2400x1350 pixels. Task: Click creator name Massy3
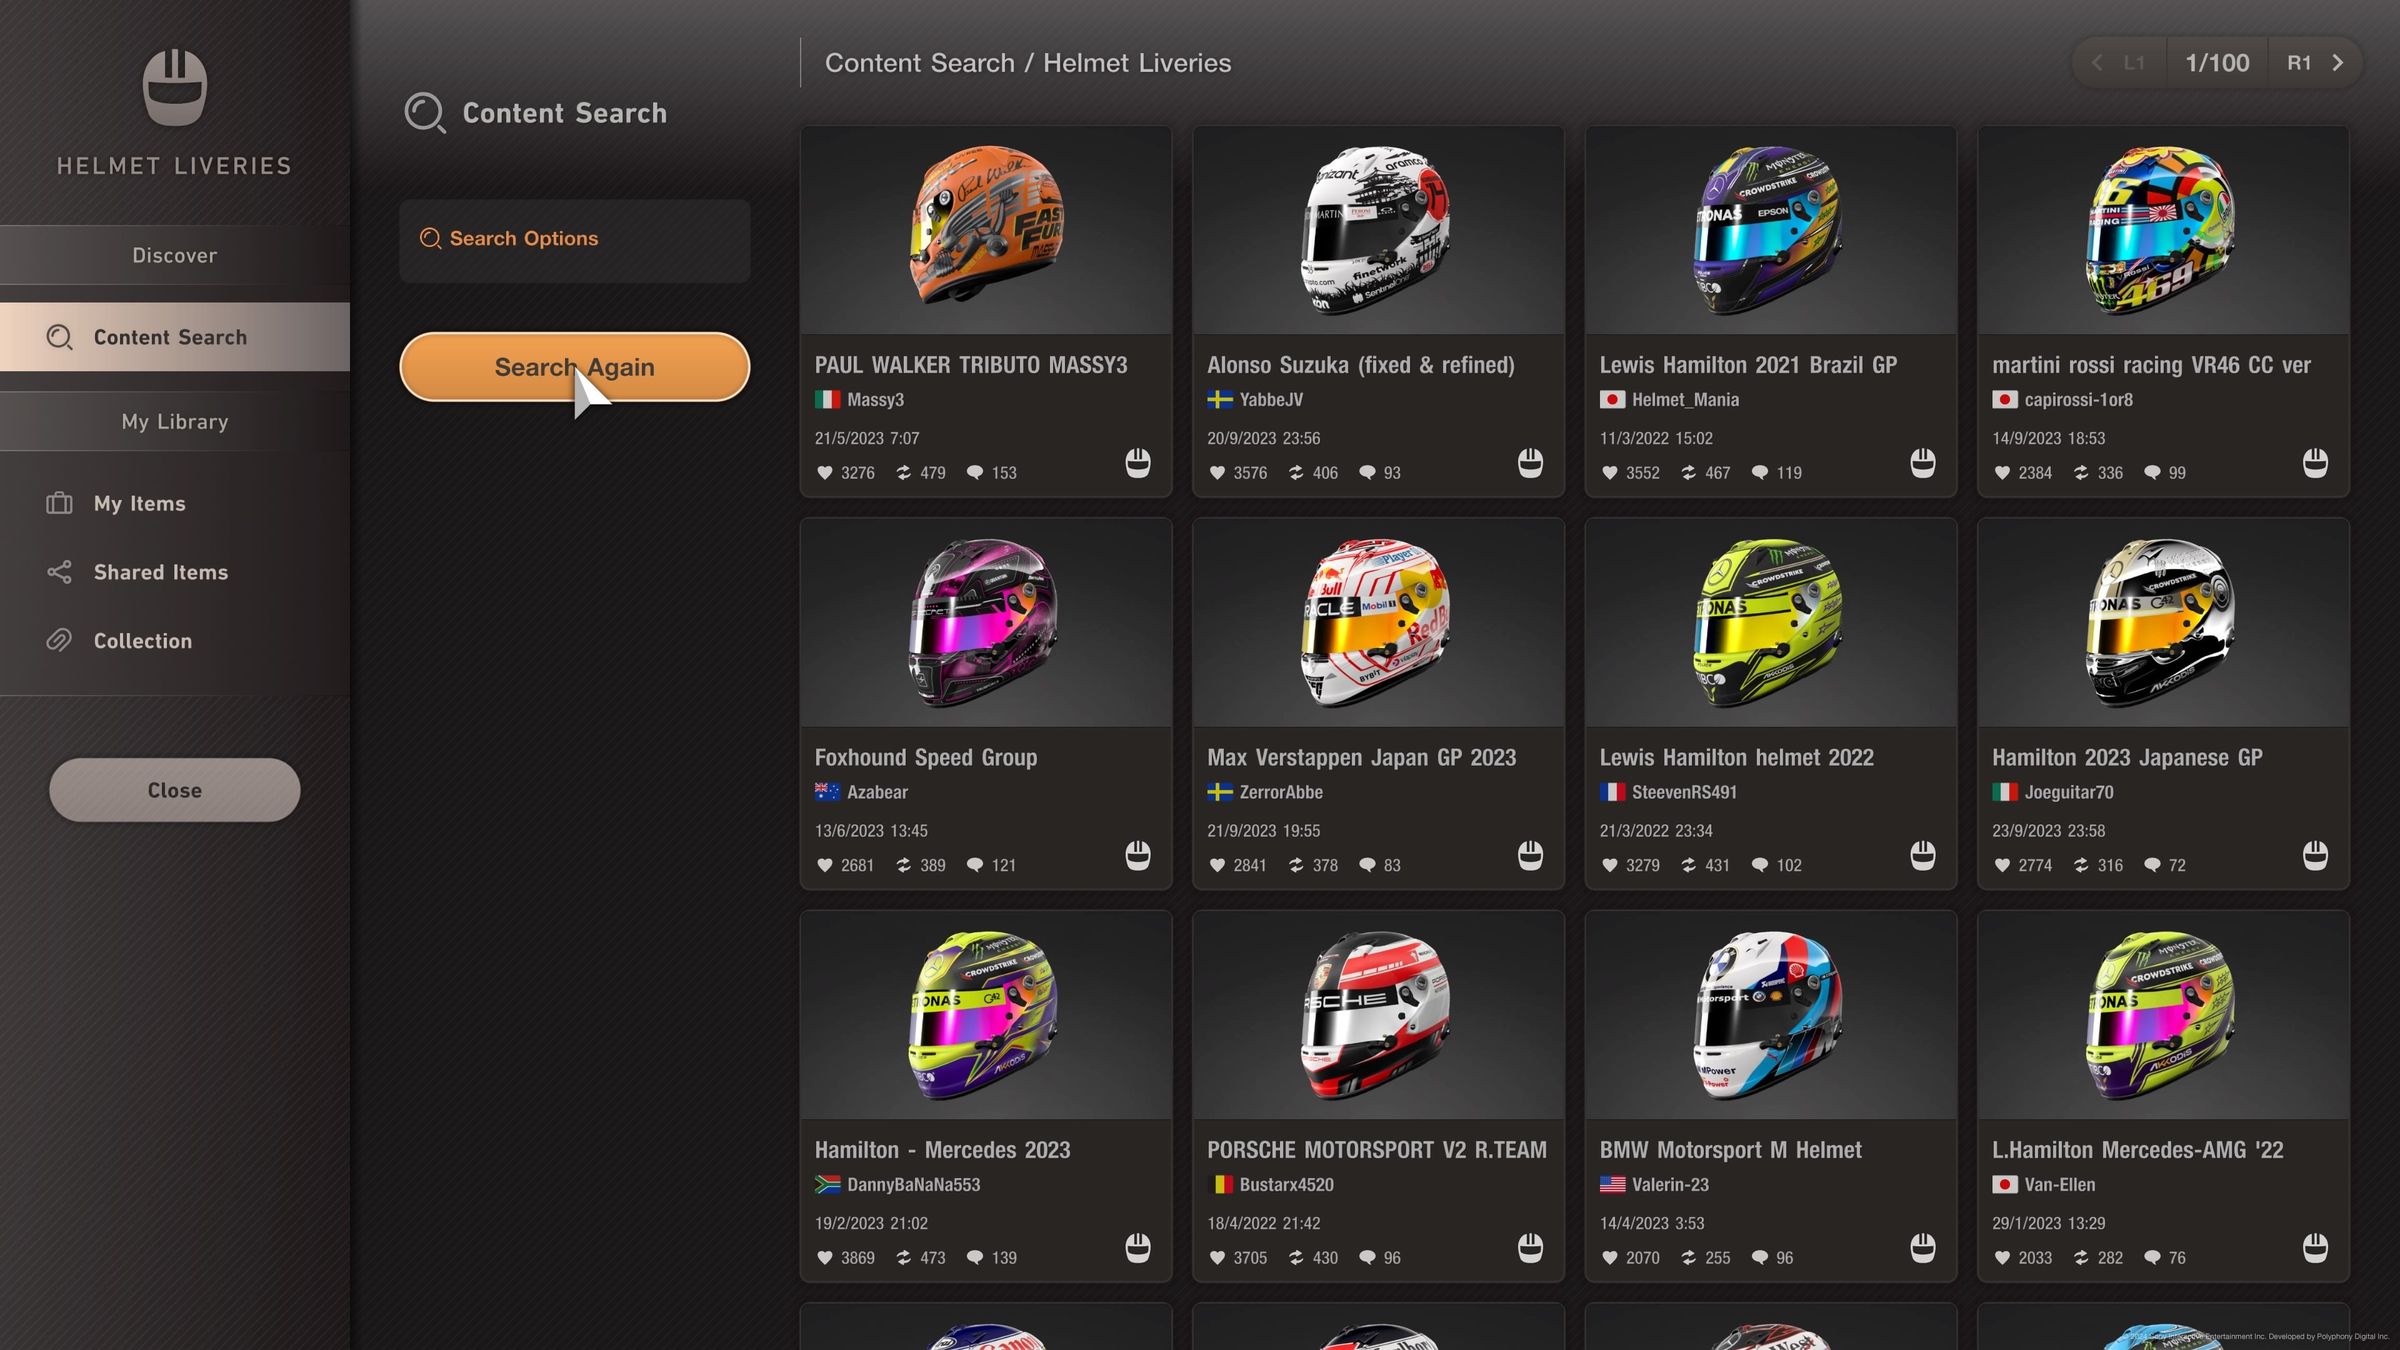point(875,400)
